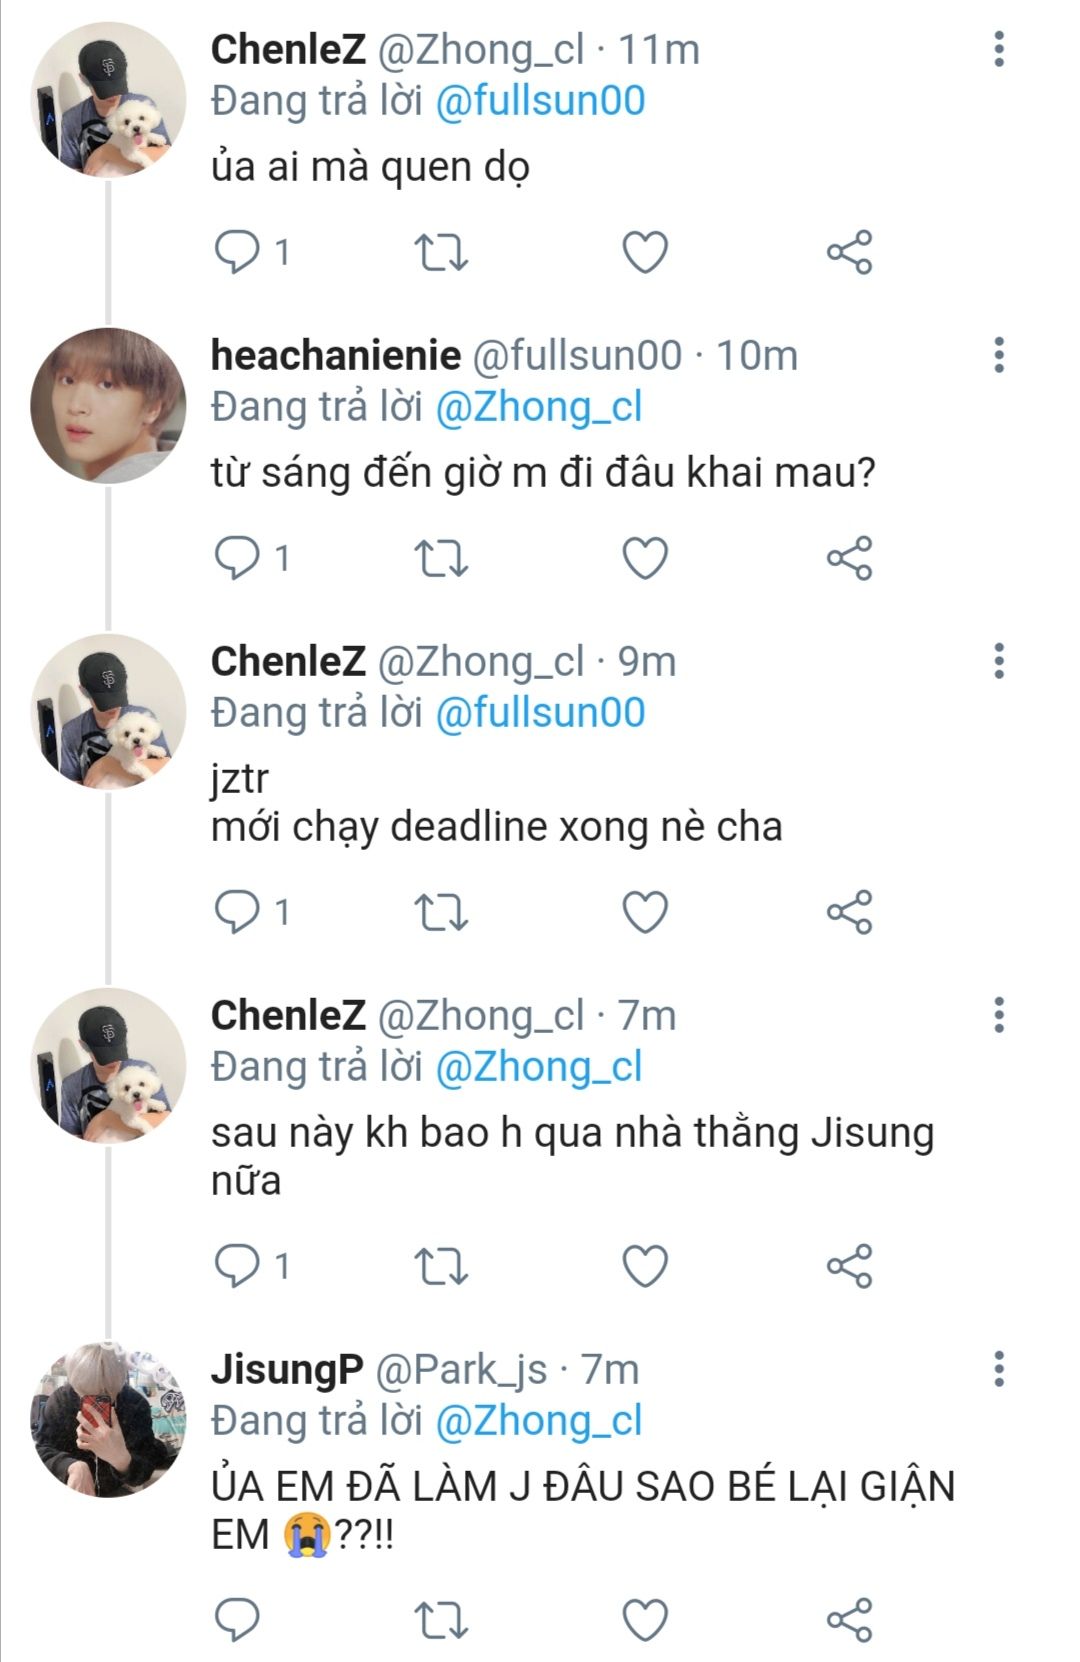Open heachanienie's profile picture
1080x1662 pixels.
click(108, 405)
